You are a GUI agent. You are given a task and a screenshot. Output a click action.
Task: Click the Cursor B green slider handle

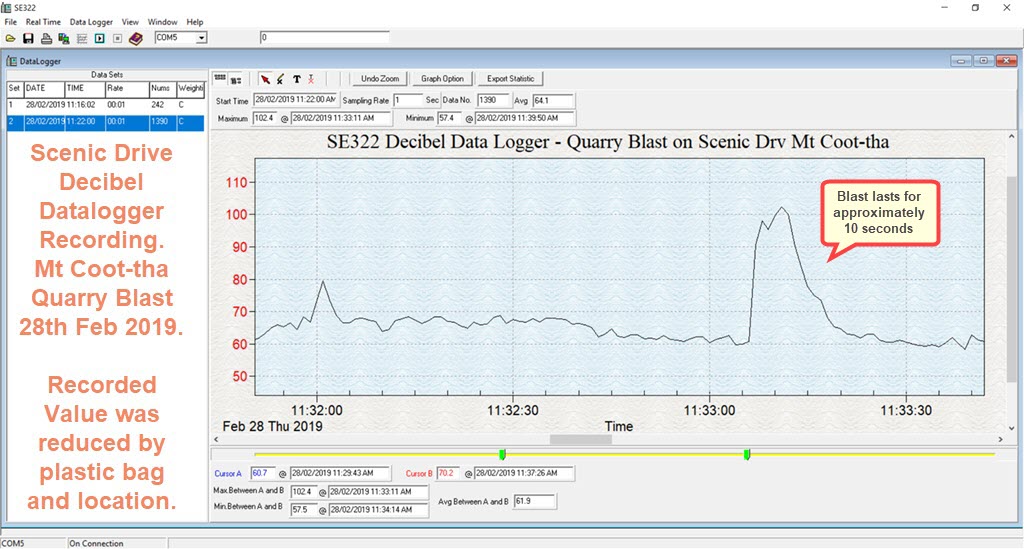(x=746, y=454)
